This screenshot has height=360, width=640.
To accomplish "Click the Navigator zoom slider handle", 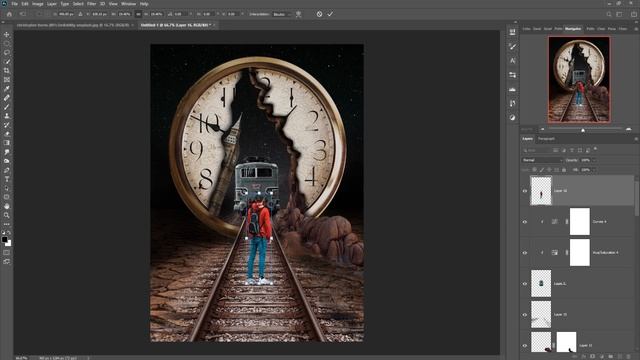I will click(x=583, y=130).
